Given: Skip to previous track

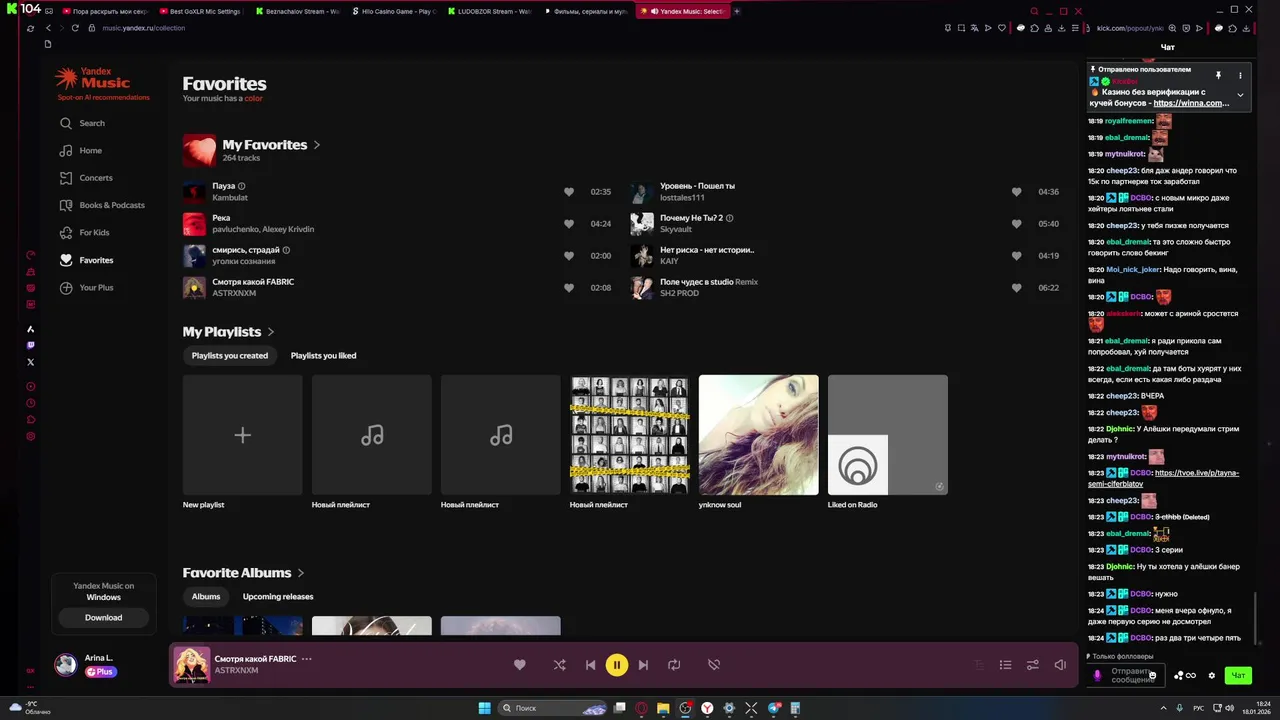Looking at the screenshot, I should [590, 665].
